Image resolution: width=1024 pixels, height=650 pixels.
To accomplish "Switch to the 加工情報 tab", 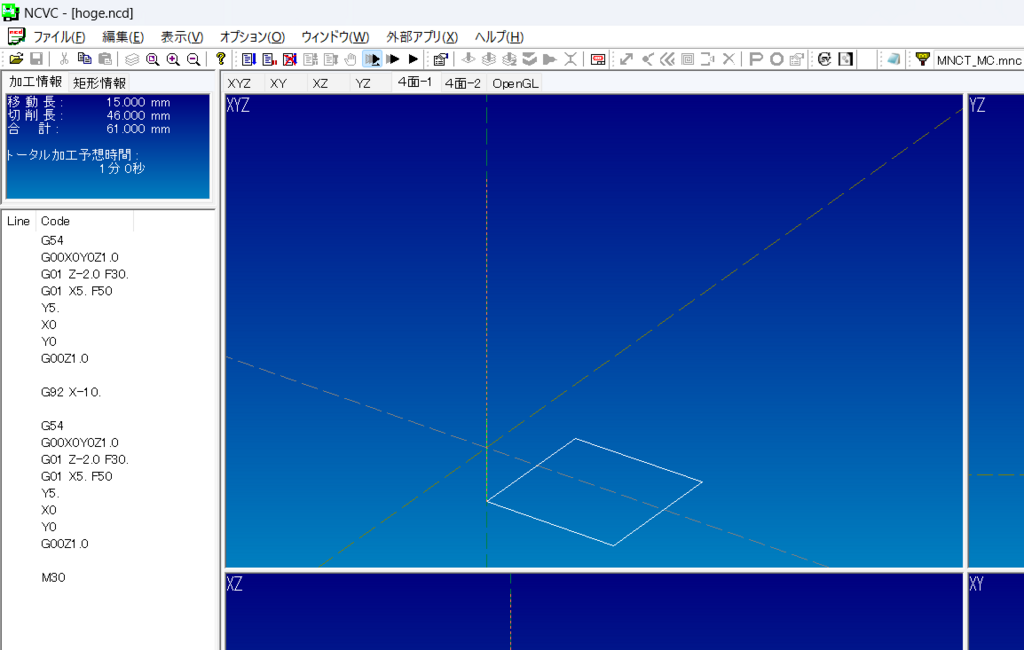I will click(x=35, y=82).
